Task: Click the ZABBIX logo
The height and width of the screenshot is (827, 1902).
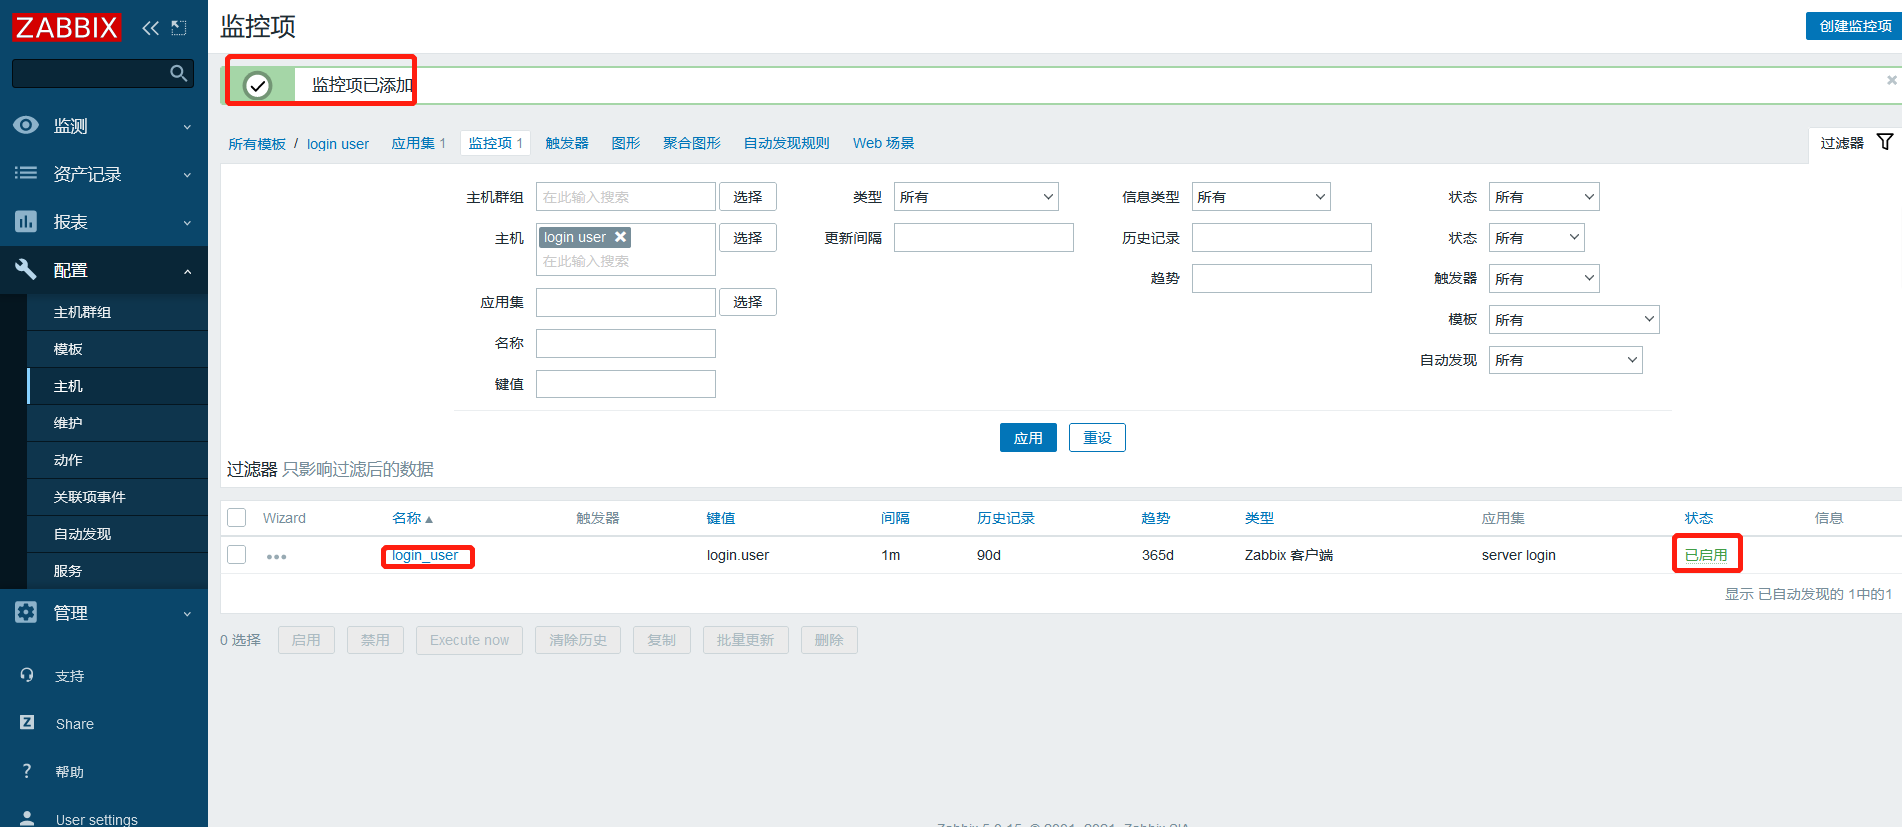Action: (x=66, y=27)
